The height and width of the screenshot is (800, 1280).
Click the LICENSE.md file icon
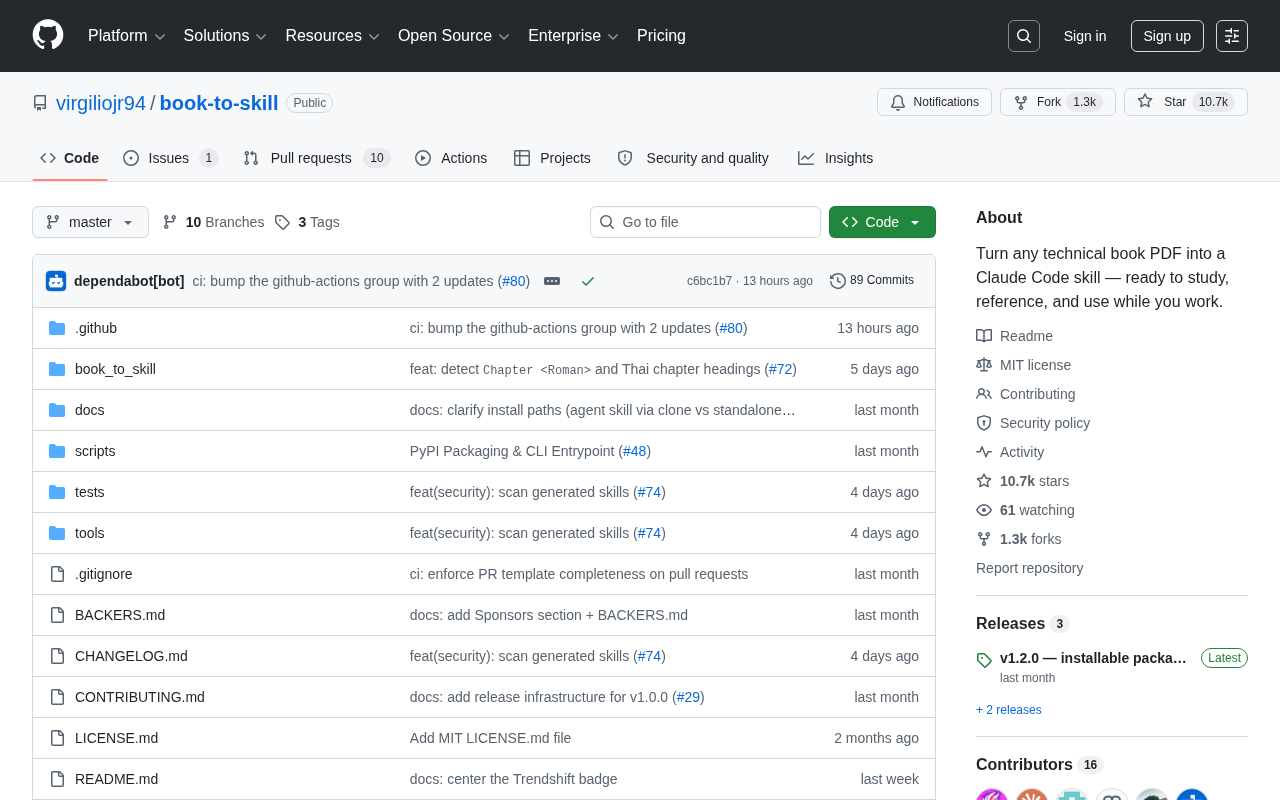coord(57,738)
